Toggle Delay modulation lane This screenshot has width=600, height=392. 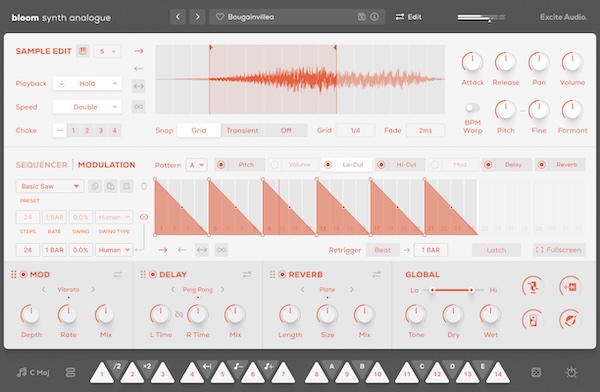(507, 165)
